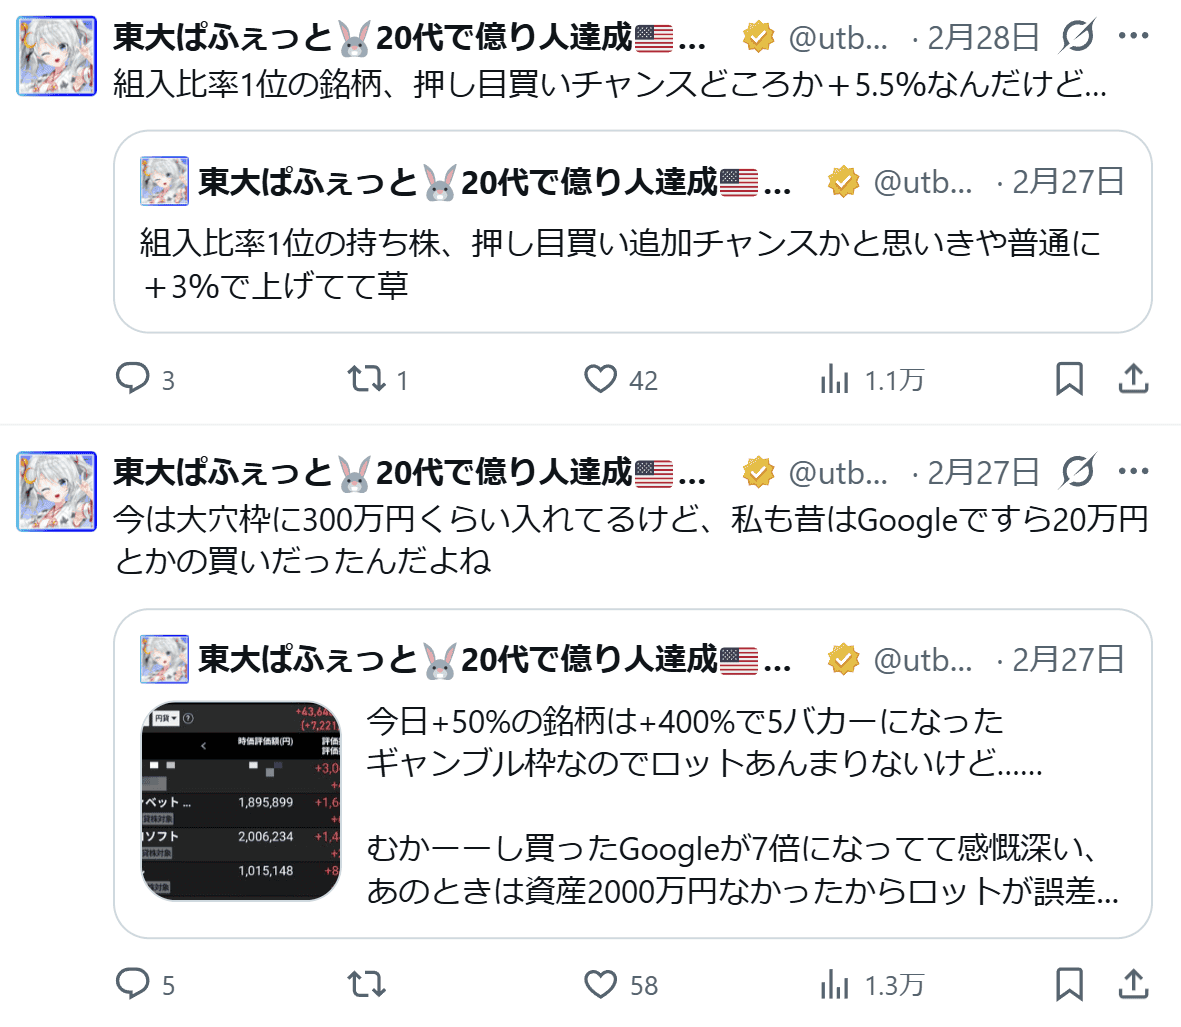
Task: Open profile avatar of Feb 28 post
Action: click(56, 56)
